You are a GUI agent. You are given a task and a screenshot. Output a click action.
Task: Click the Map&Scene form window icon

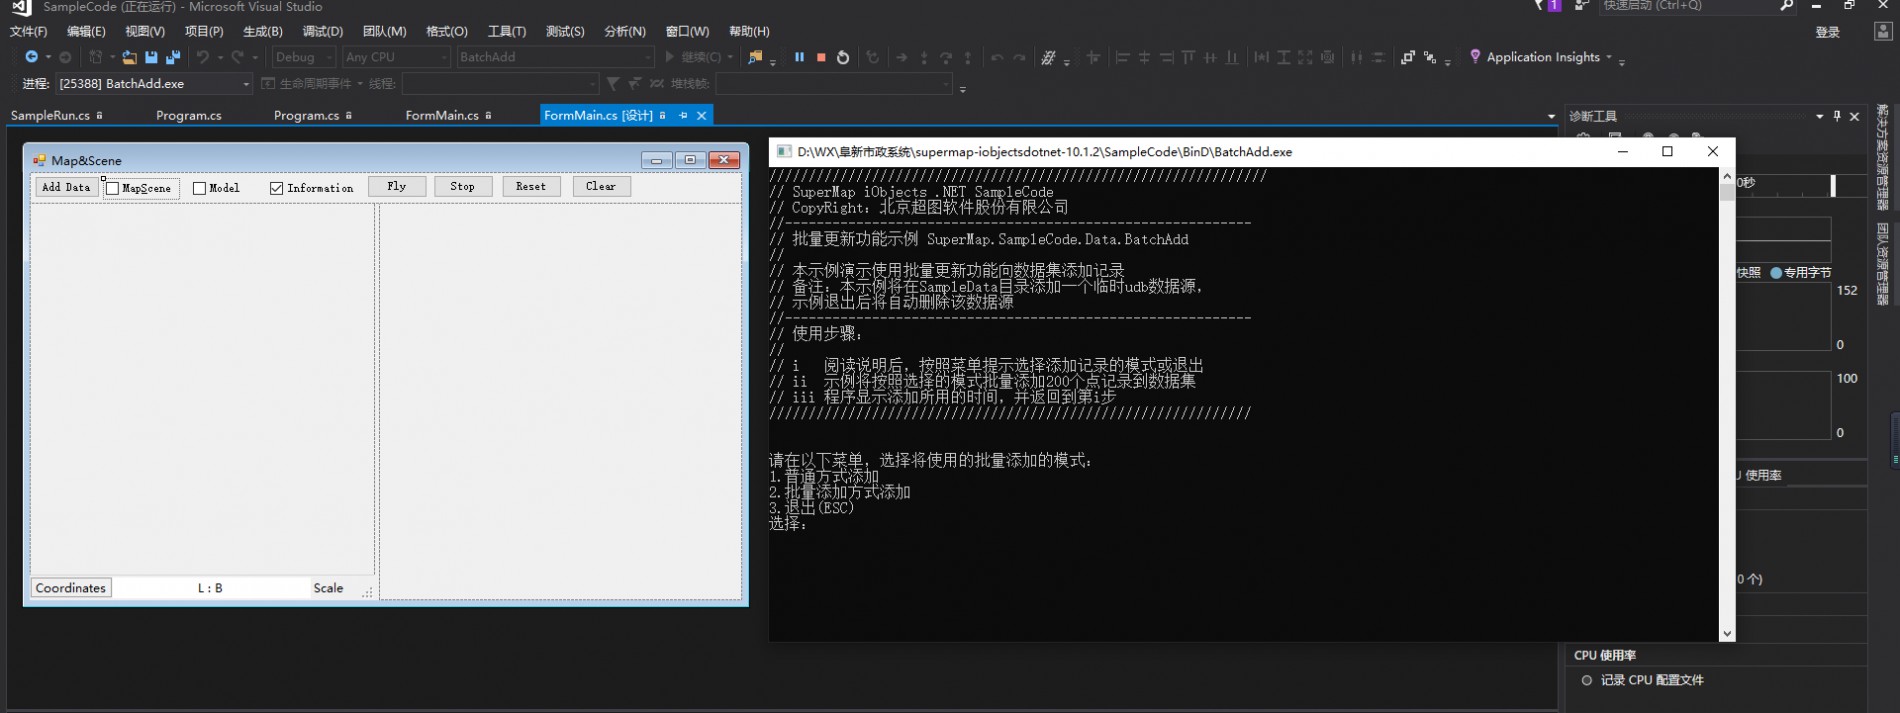click(x=40, y=160)
